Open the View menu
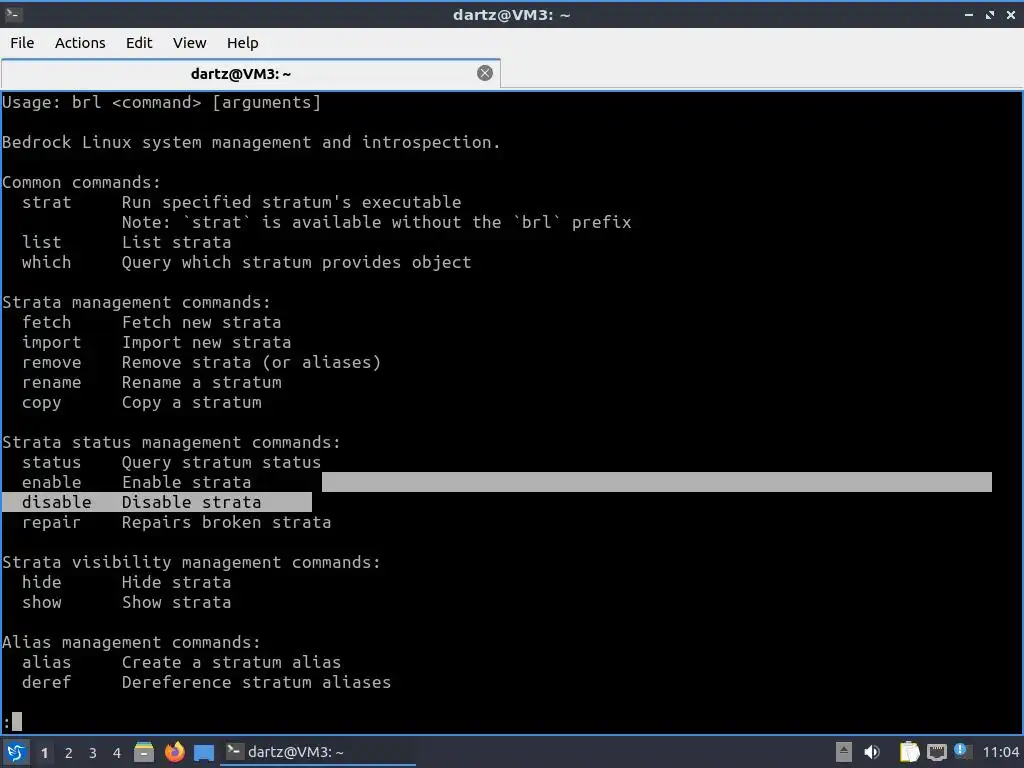Viewport: 1024px width, 768px height. pos(189,42)
